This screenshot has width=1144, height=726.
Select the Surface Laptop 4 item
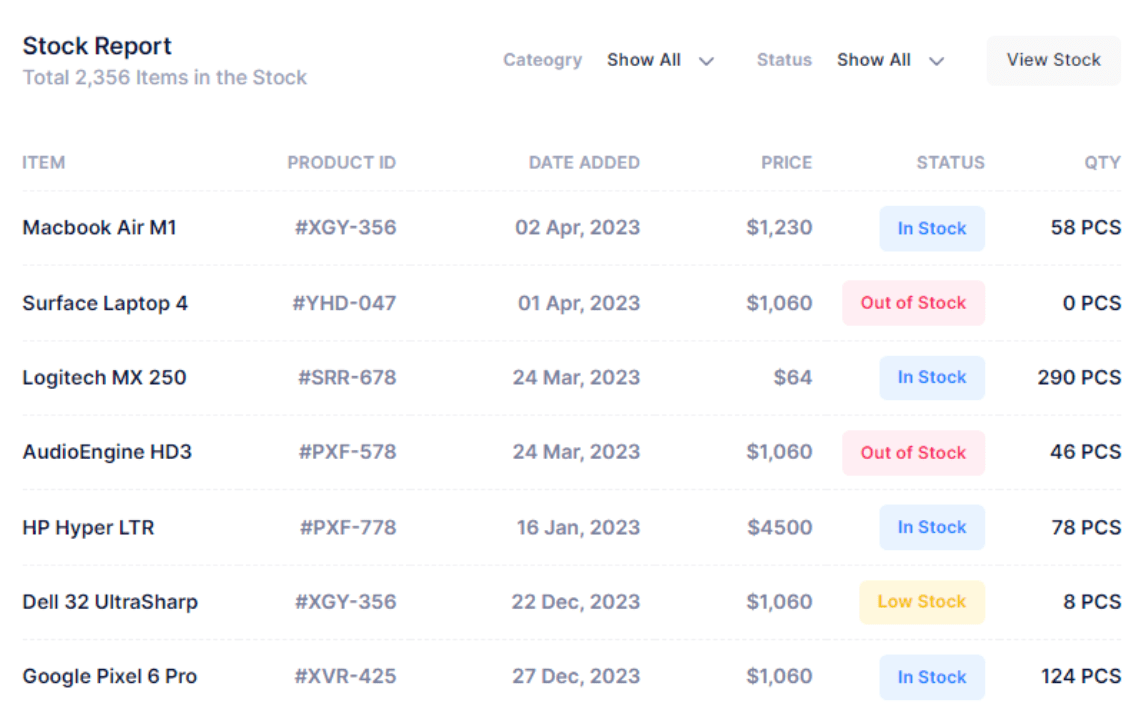[x=105, y=303]
